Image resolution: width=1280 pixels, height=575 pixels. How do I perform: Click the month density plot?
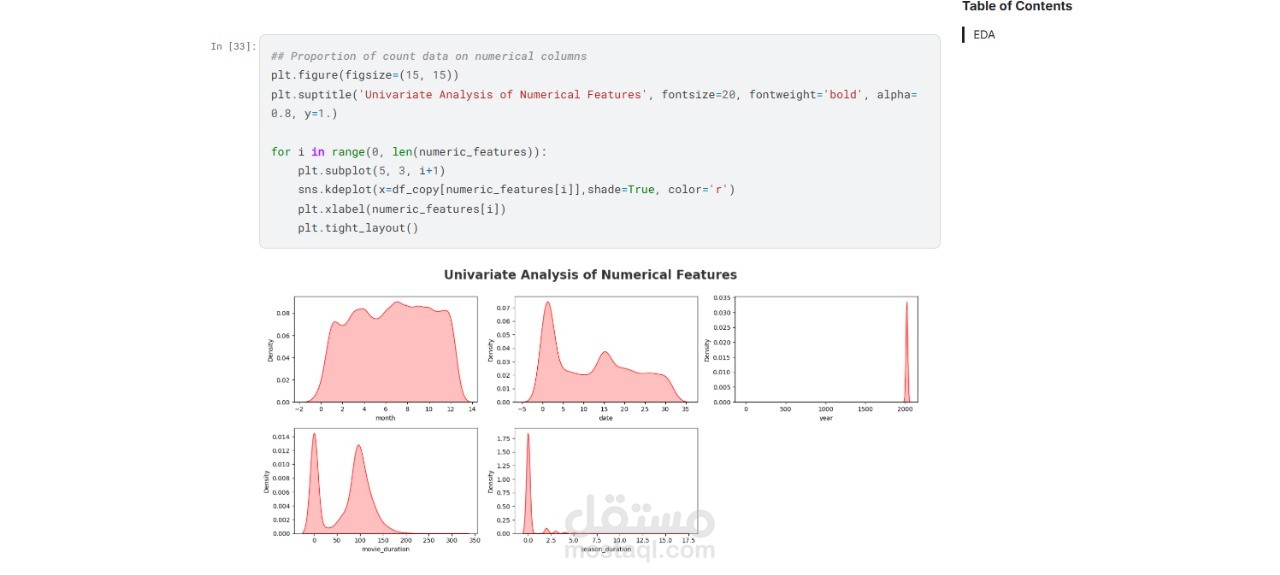pos(385,350)
